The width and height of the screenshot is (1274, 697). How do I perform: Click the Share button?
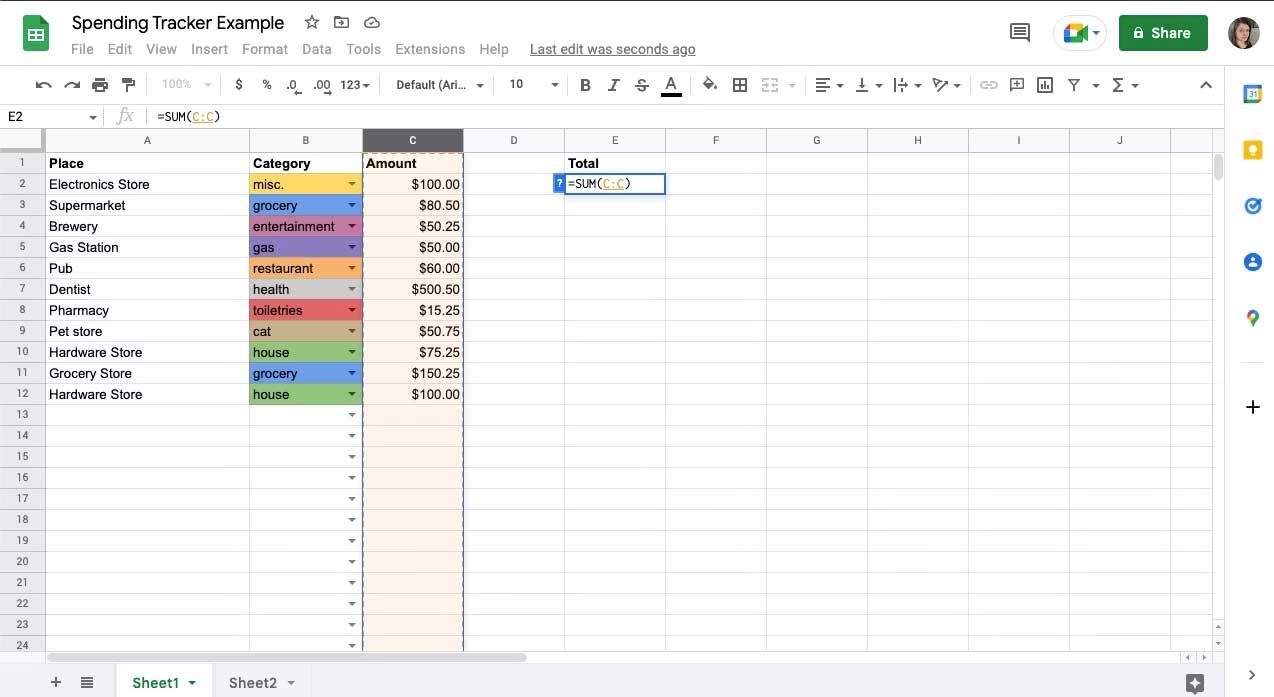coord(1162,32)
